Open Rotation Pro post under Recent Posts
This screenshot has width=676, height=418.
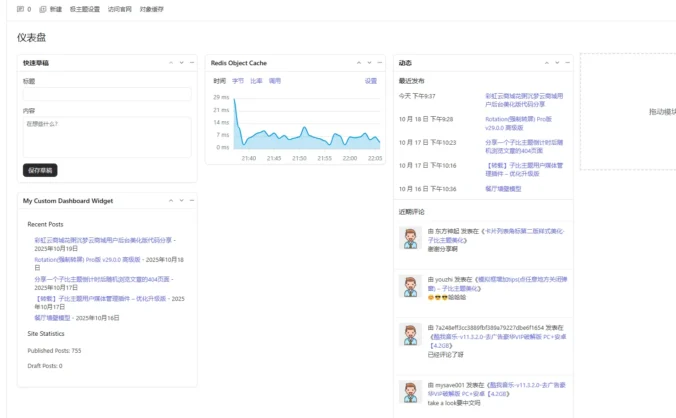click(x=88, y=260)
